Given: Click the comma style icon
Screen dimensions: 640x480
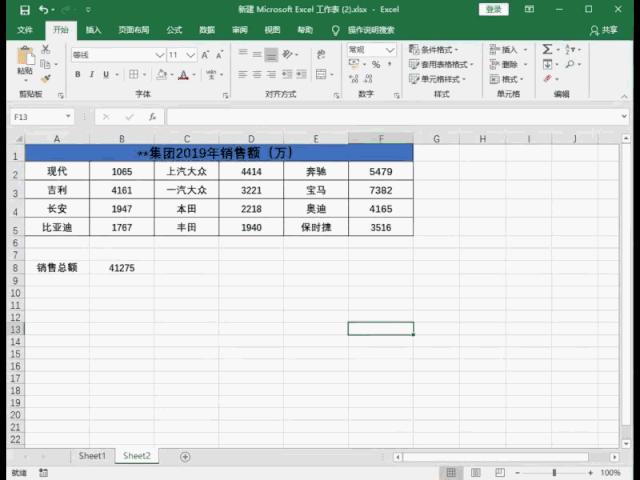Looking at the screenshot, I should 390,64.
